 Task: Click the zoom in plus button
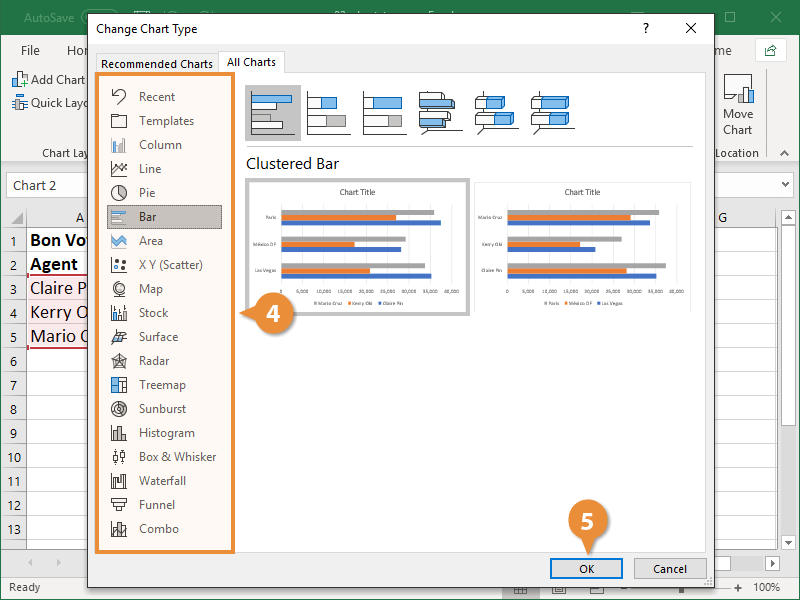(738, 588)
